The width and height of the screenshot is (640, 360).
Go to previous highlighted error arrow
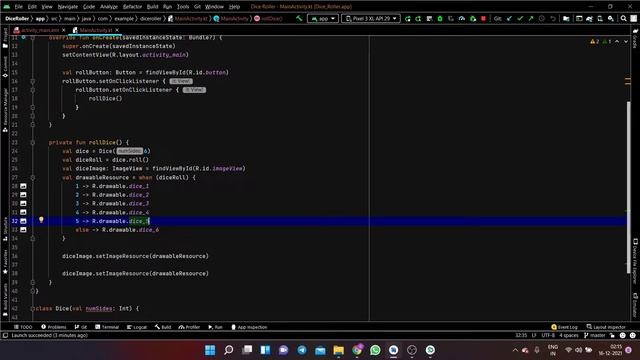(617, 42)
